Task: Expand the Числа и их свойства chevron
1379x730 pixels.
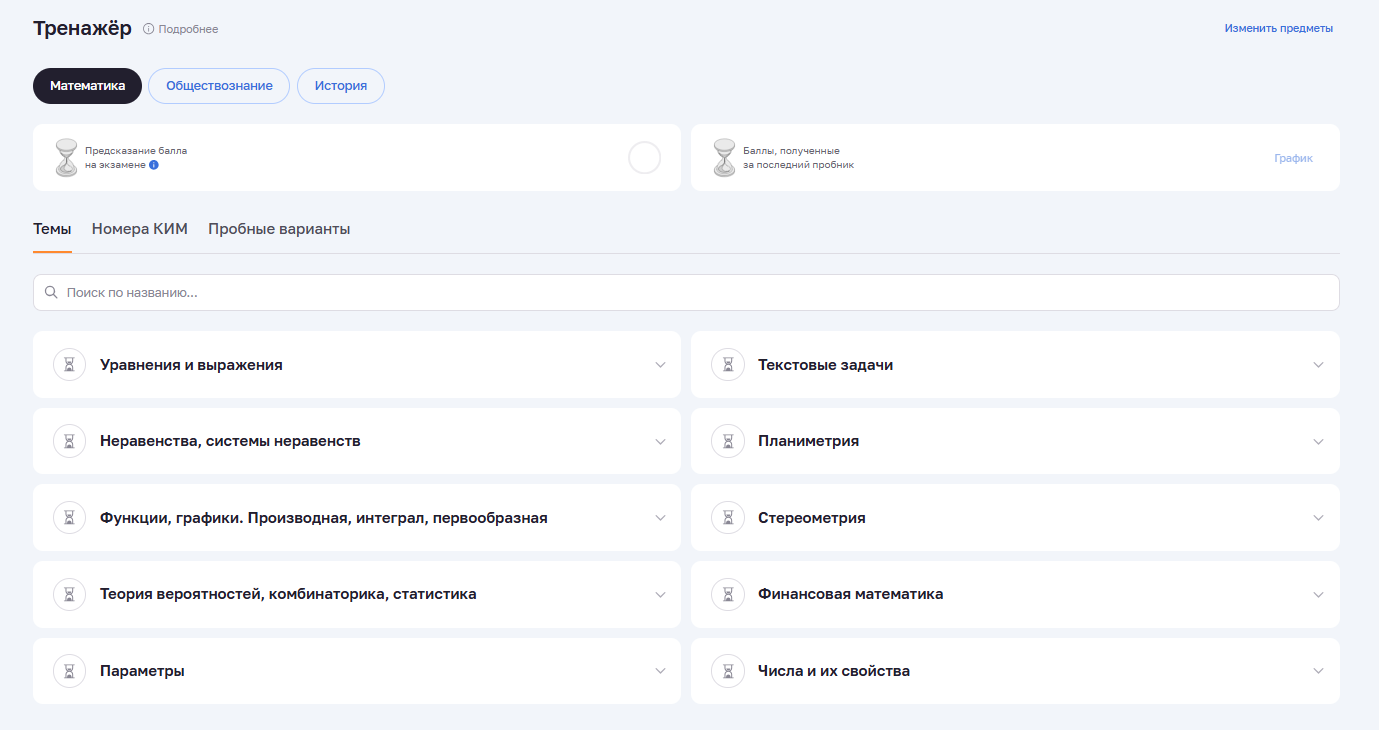Action: point(1318,671)
